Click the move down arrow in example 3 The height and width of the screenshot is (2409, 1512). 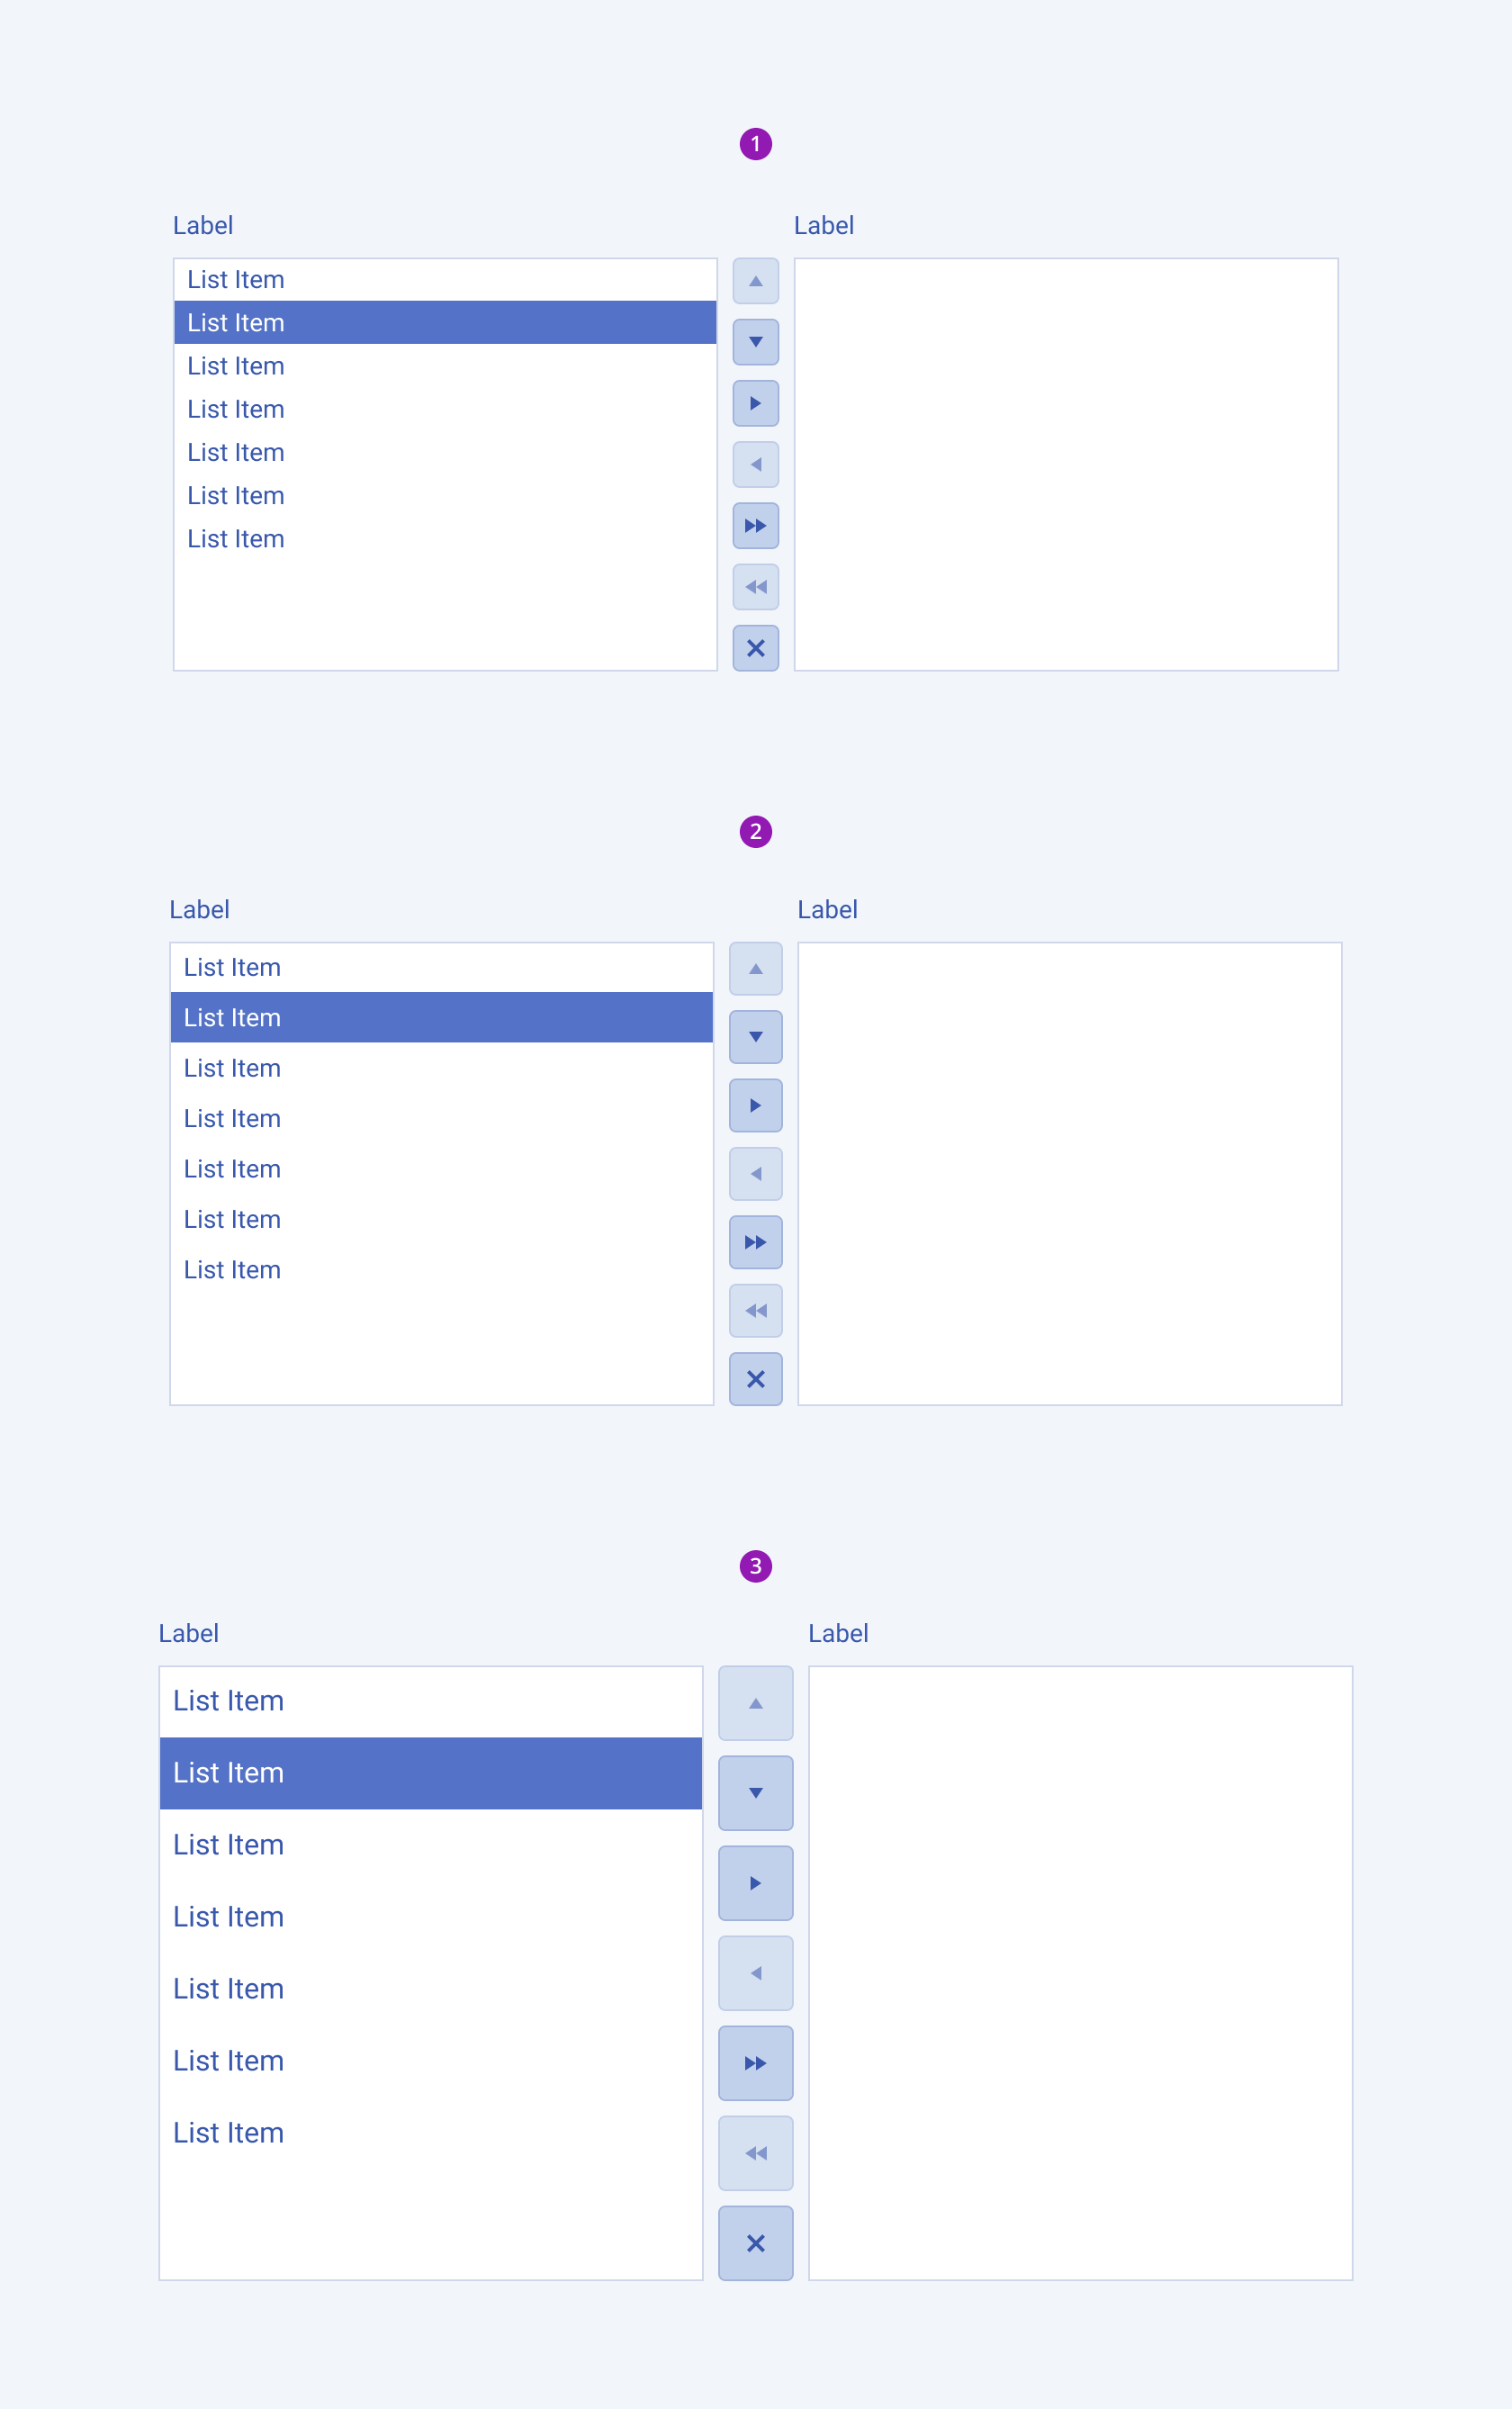[755, 1793]
